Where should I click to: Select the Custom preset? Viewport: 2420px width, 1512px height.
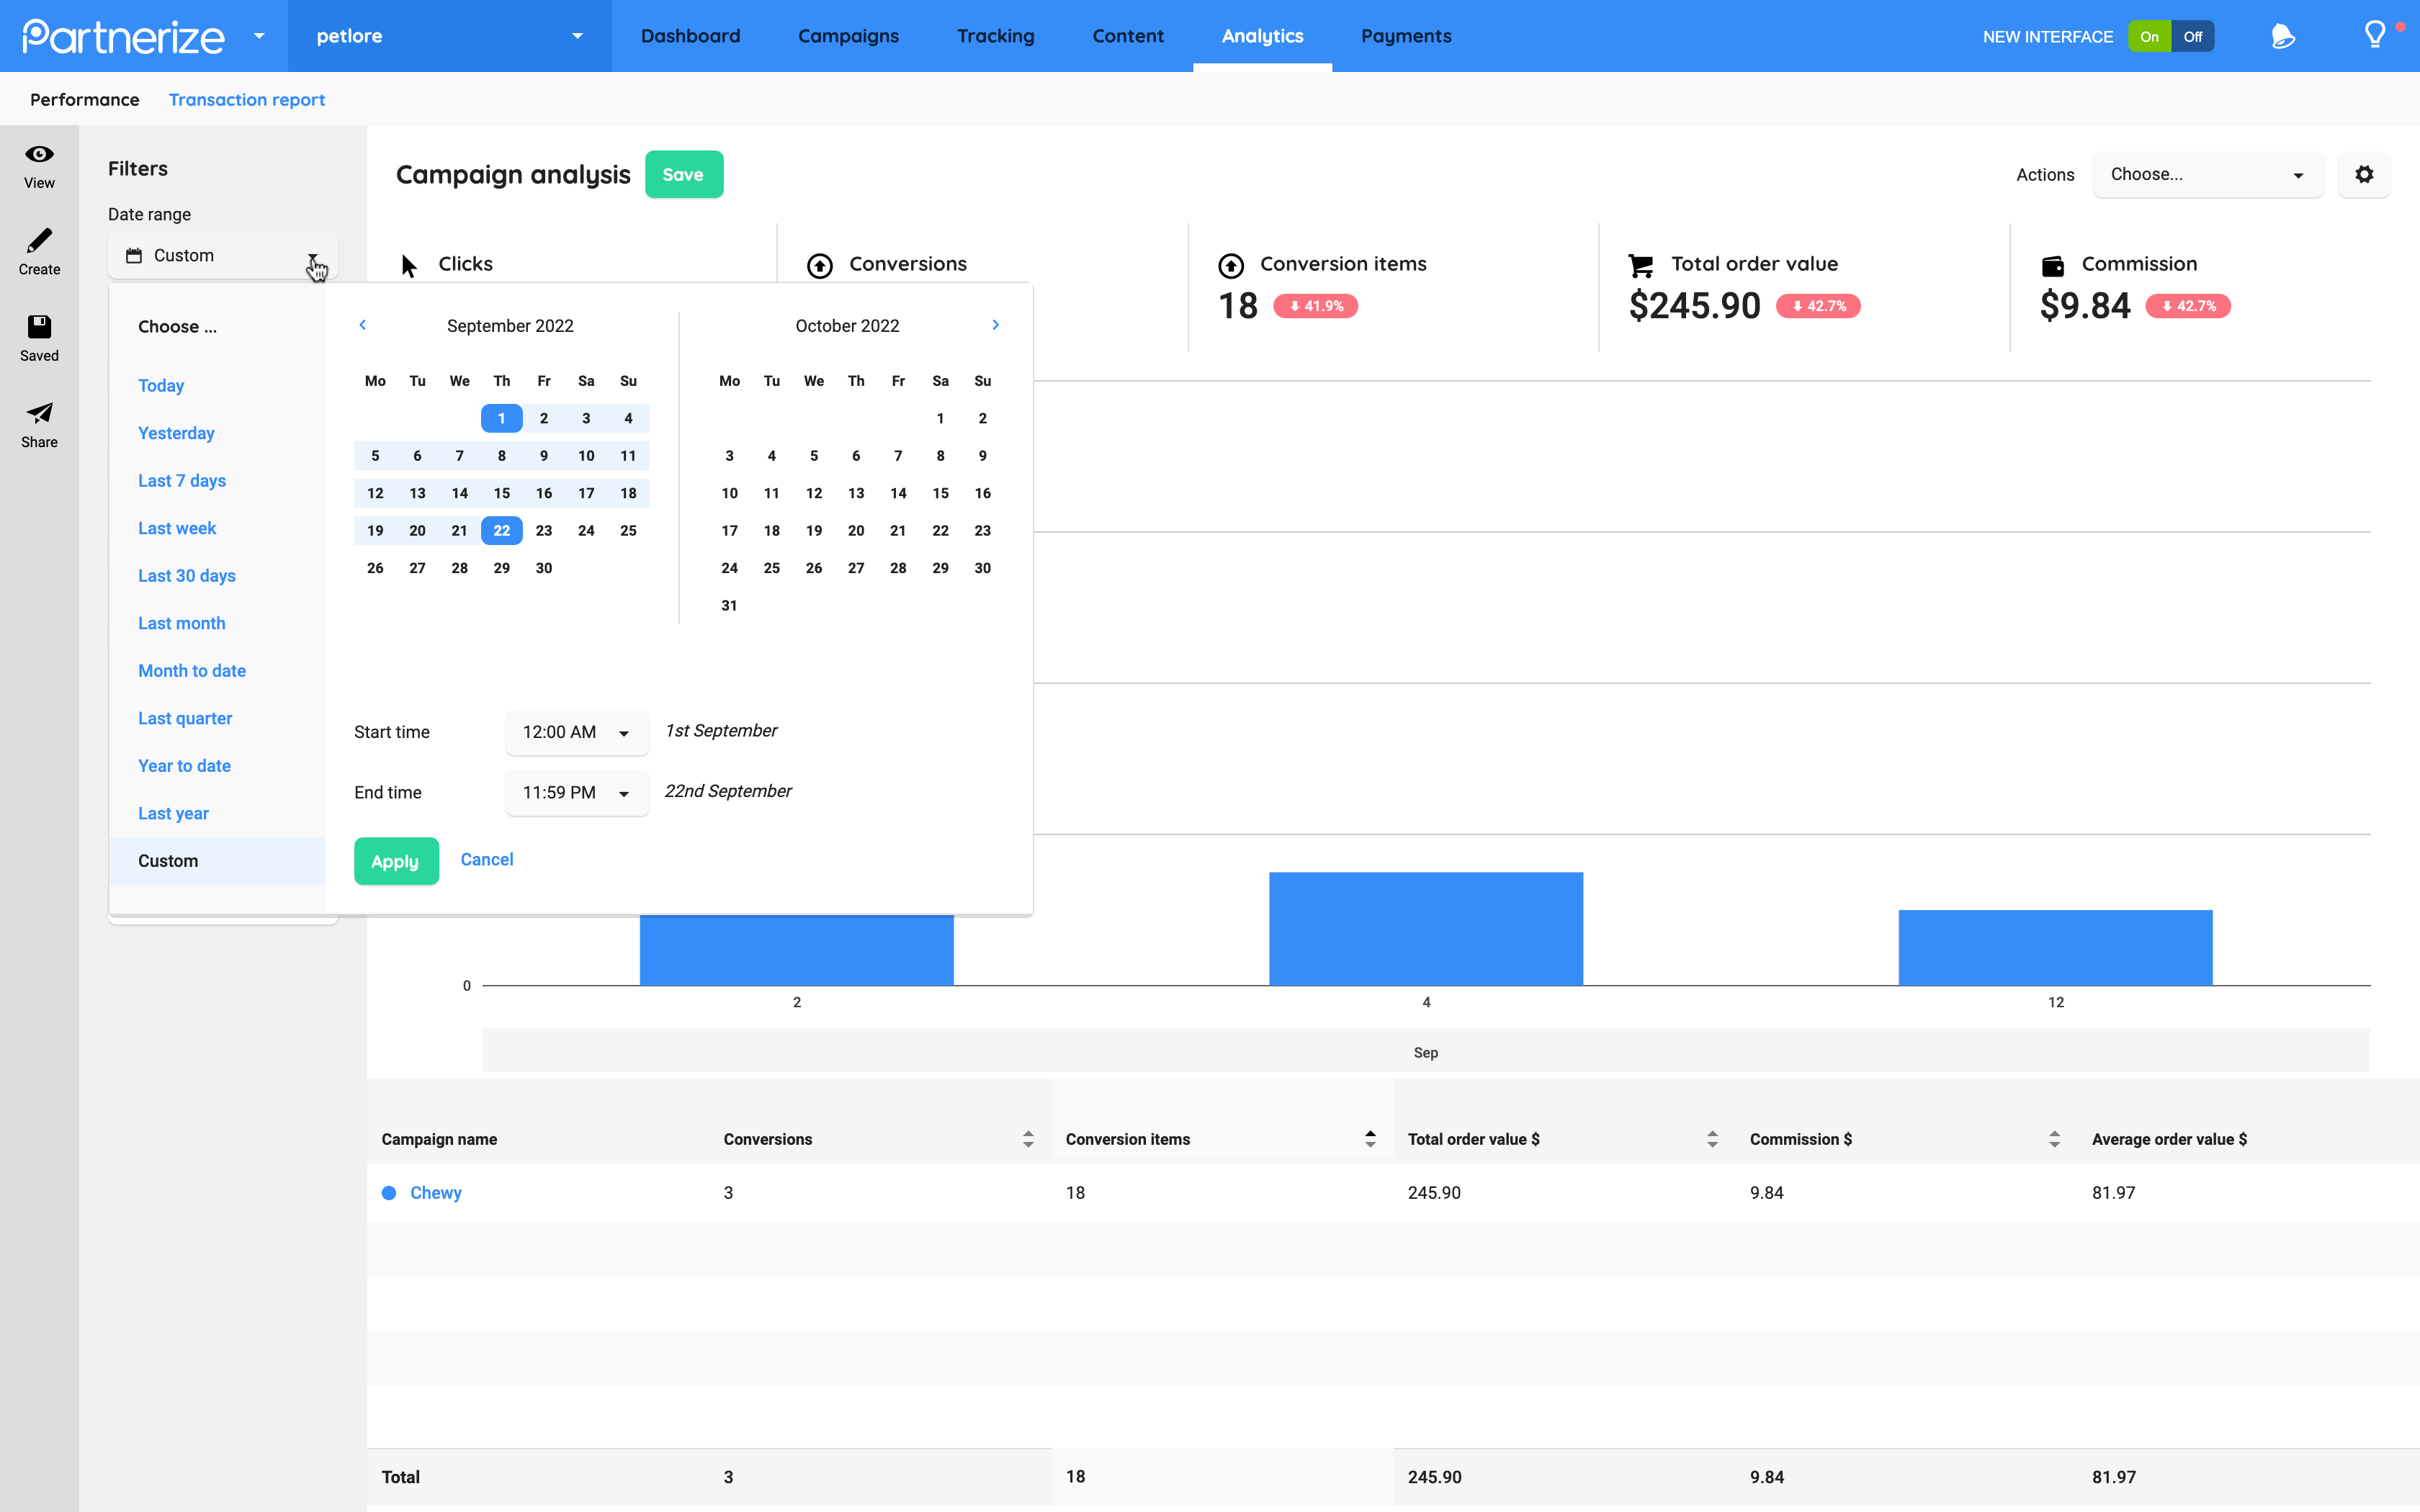click(x=217, y=861)
